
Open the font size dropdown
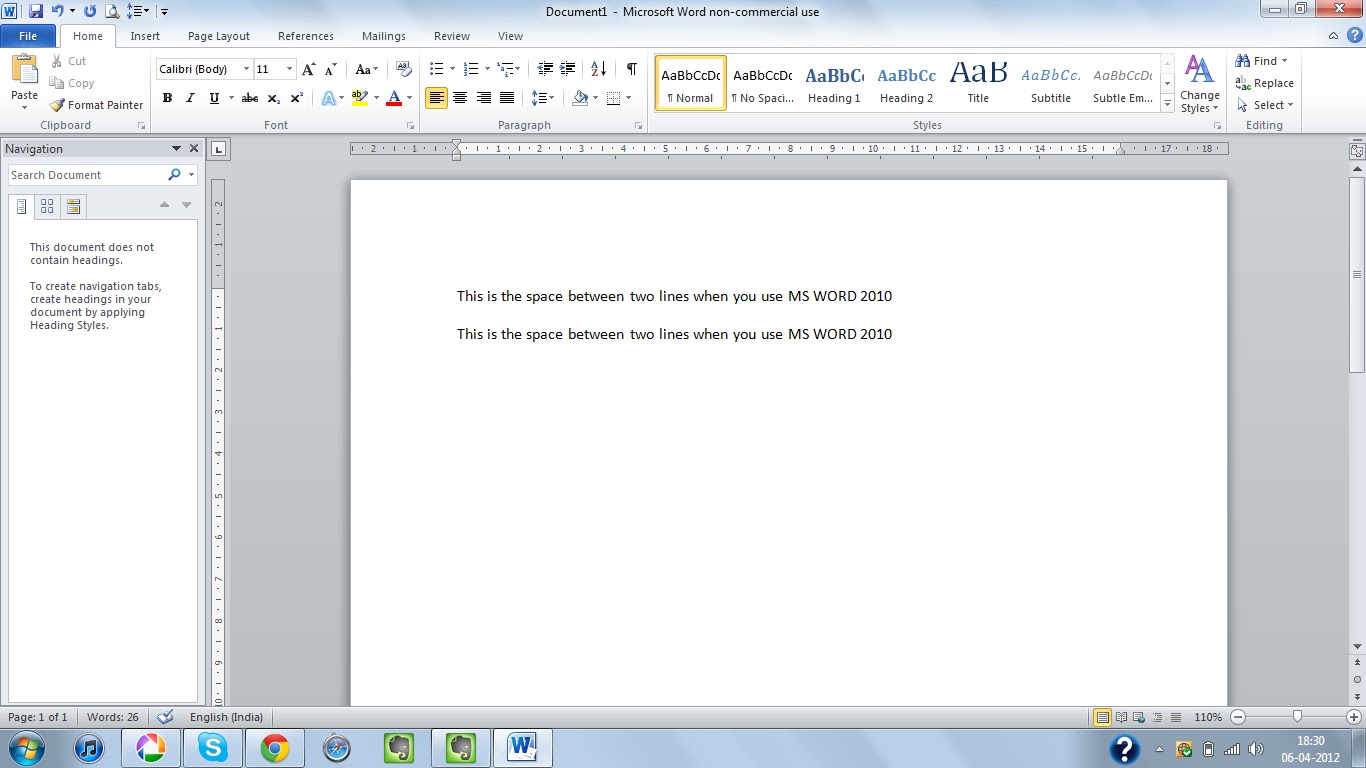pyautogui.click(x=289, y=69)
